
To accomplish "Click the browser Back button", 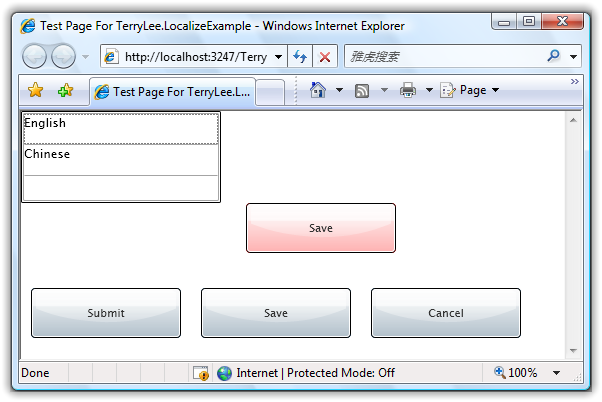I will tap(35, 57).
